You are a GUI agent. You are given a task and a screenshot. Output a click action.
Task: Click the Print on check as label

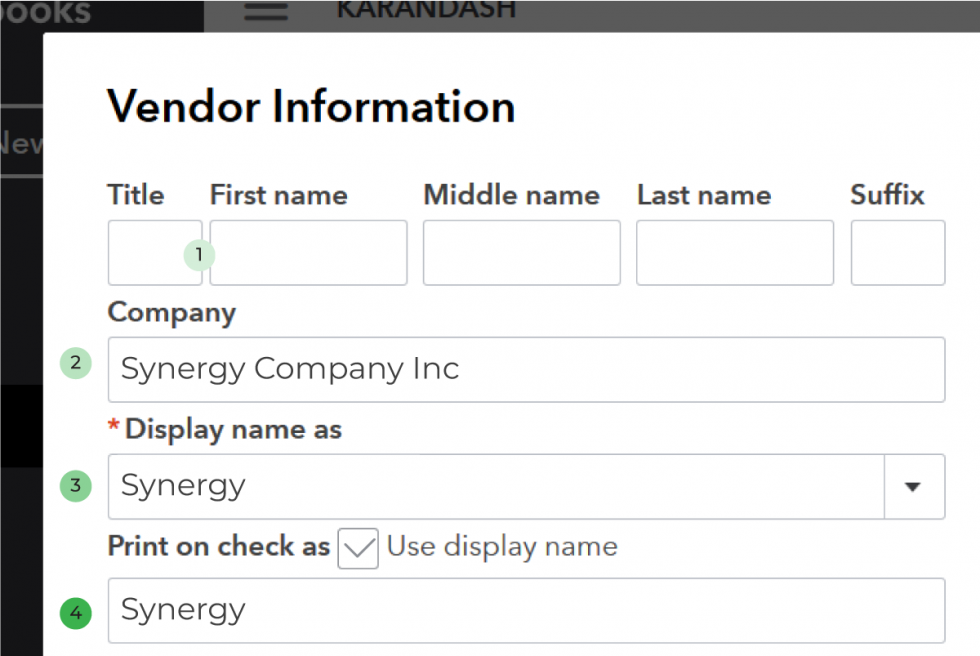pyautogui.click(x=218, y=547)
